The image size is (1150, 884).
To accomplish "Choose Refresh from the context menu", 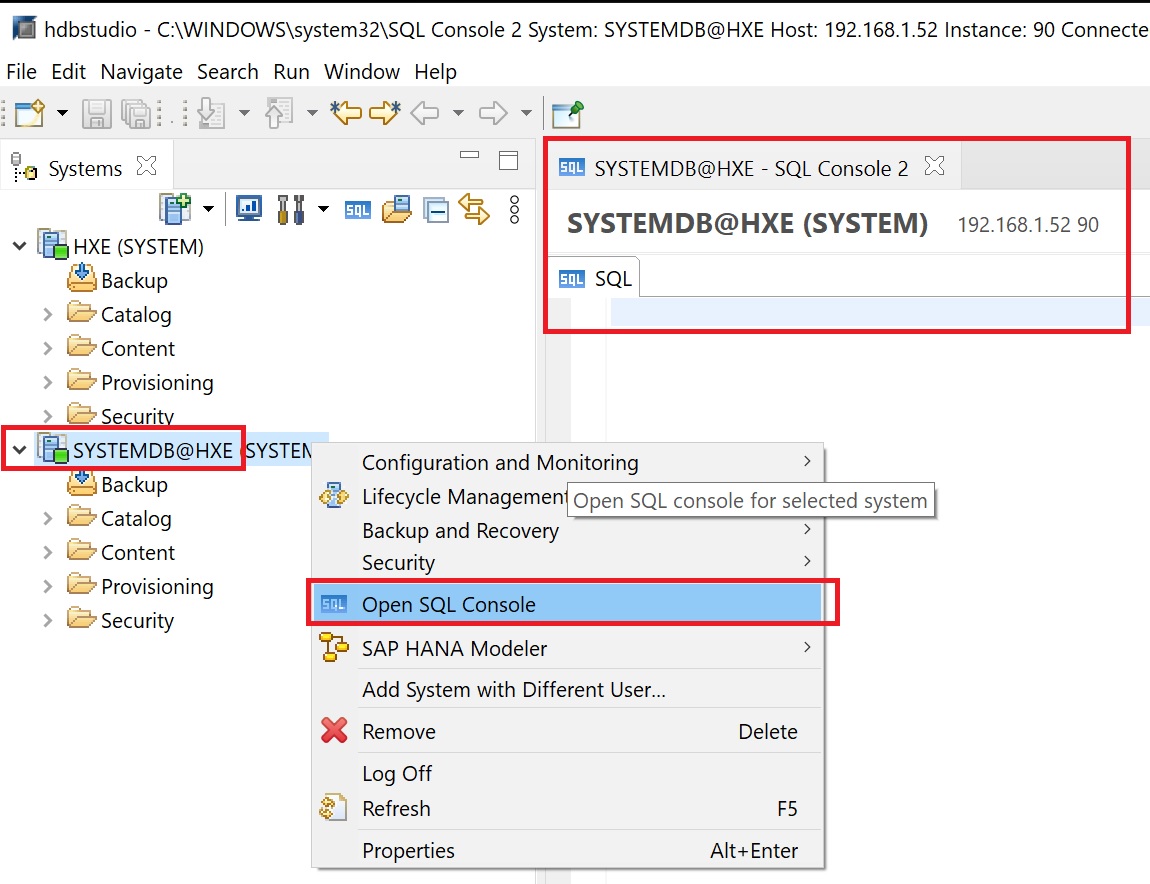I will click(568, 808).
